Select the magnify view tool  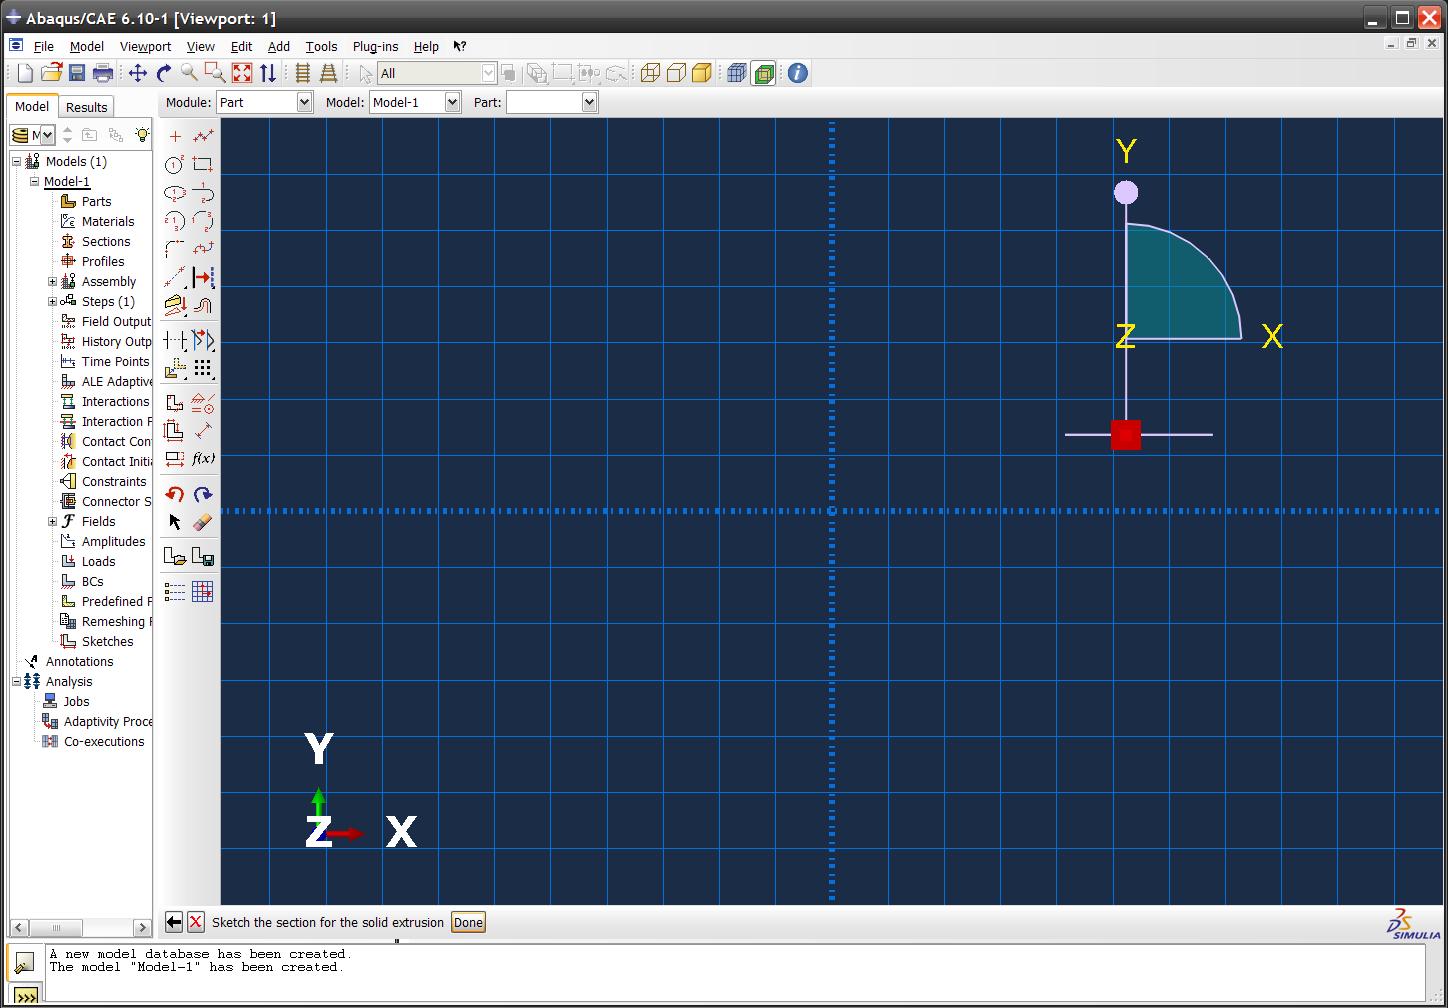(189, 73)
